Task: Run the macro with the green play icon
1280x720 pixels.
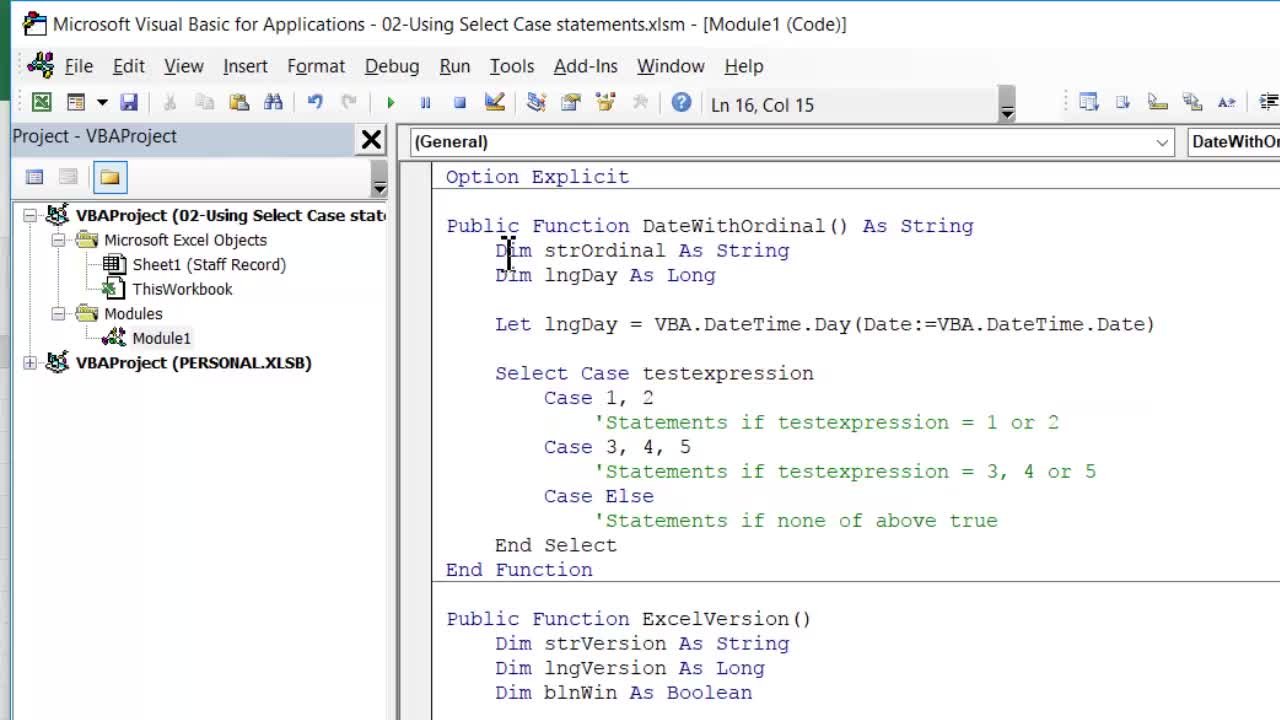Action: (x=391, y=102)
